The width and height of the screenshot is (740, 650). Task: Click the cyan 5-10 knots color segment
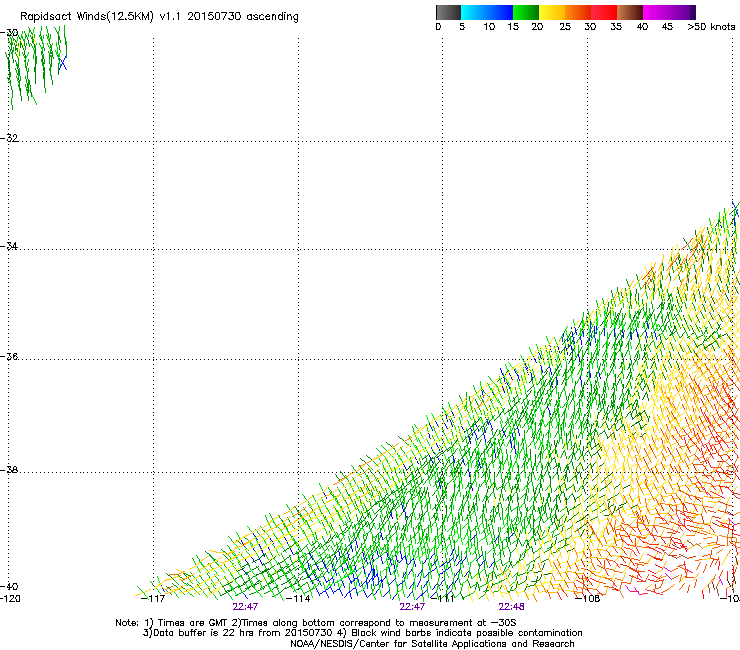click(x=474, y=12)
